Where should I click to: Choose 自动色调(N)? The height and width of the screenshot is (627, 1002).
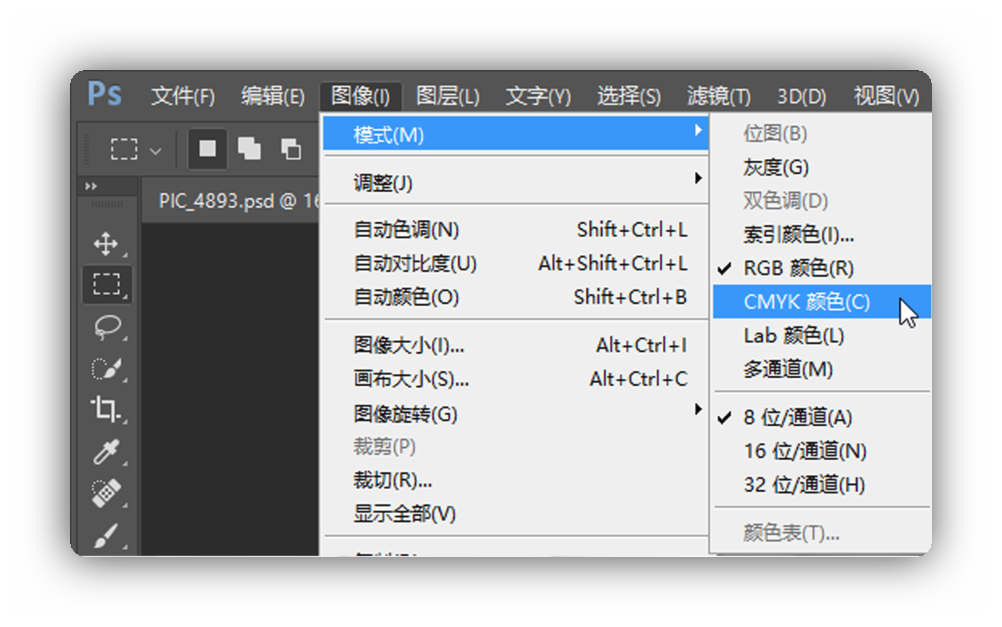pos(516,229)
